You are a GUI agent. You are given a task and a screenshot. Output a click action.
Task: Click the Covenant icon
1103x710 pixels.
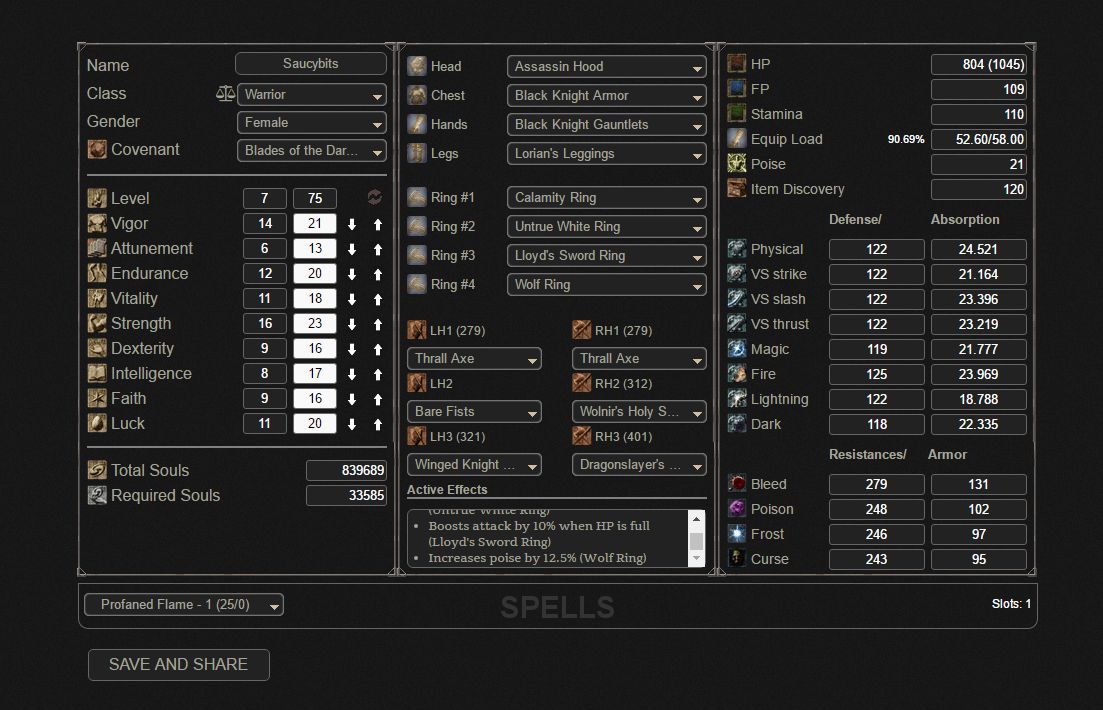click(97, 149)
